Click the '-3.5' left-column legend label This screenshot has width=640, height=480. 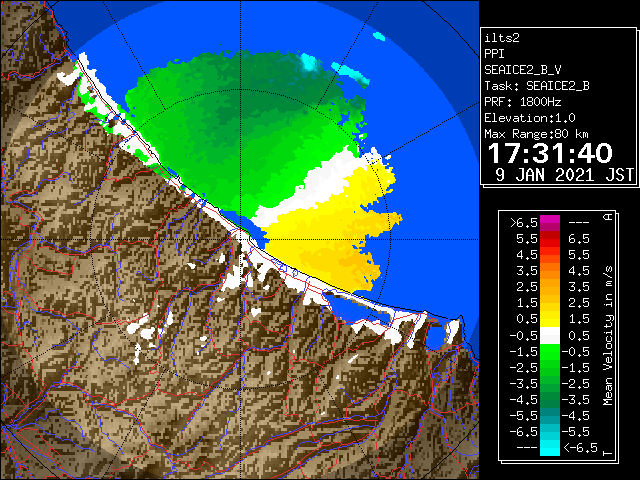coord(524,384)
